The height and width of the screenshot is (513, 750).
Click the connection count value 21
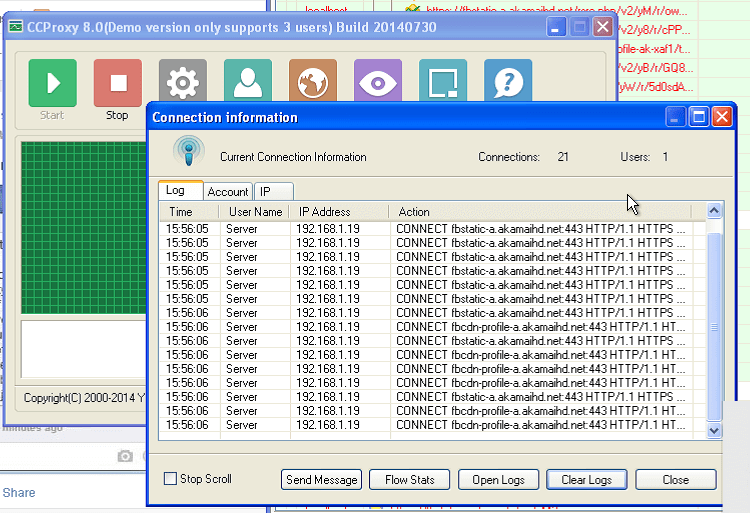[562, 157]
